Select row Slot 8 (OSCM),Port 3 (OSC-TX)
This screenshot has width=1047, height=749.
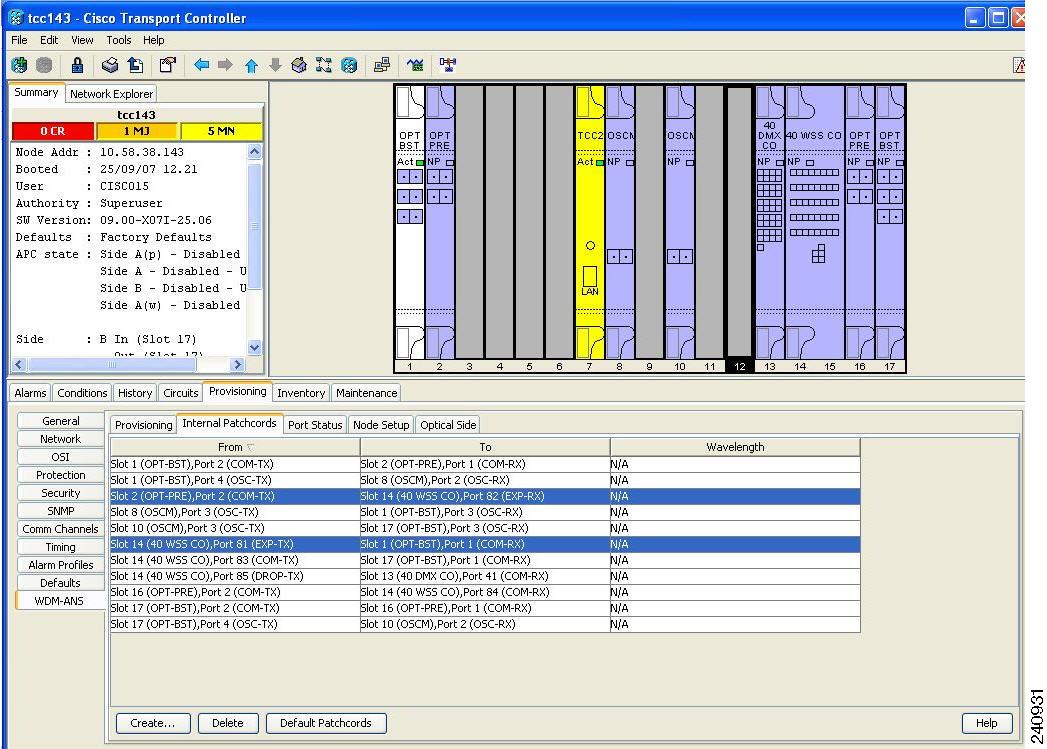(x=485, y=513)
